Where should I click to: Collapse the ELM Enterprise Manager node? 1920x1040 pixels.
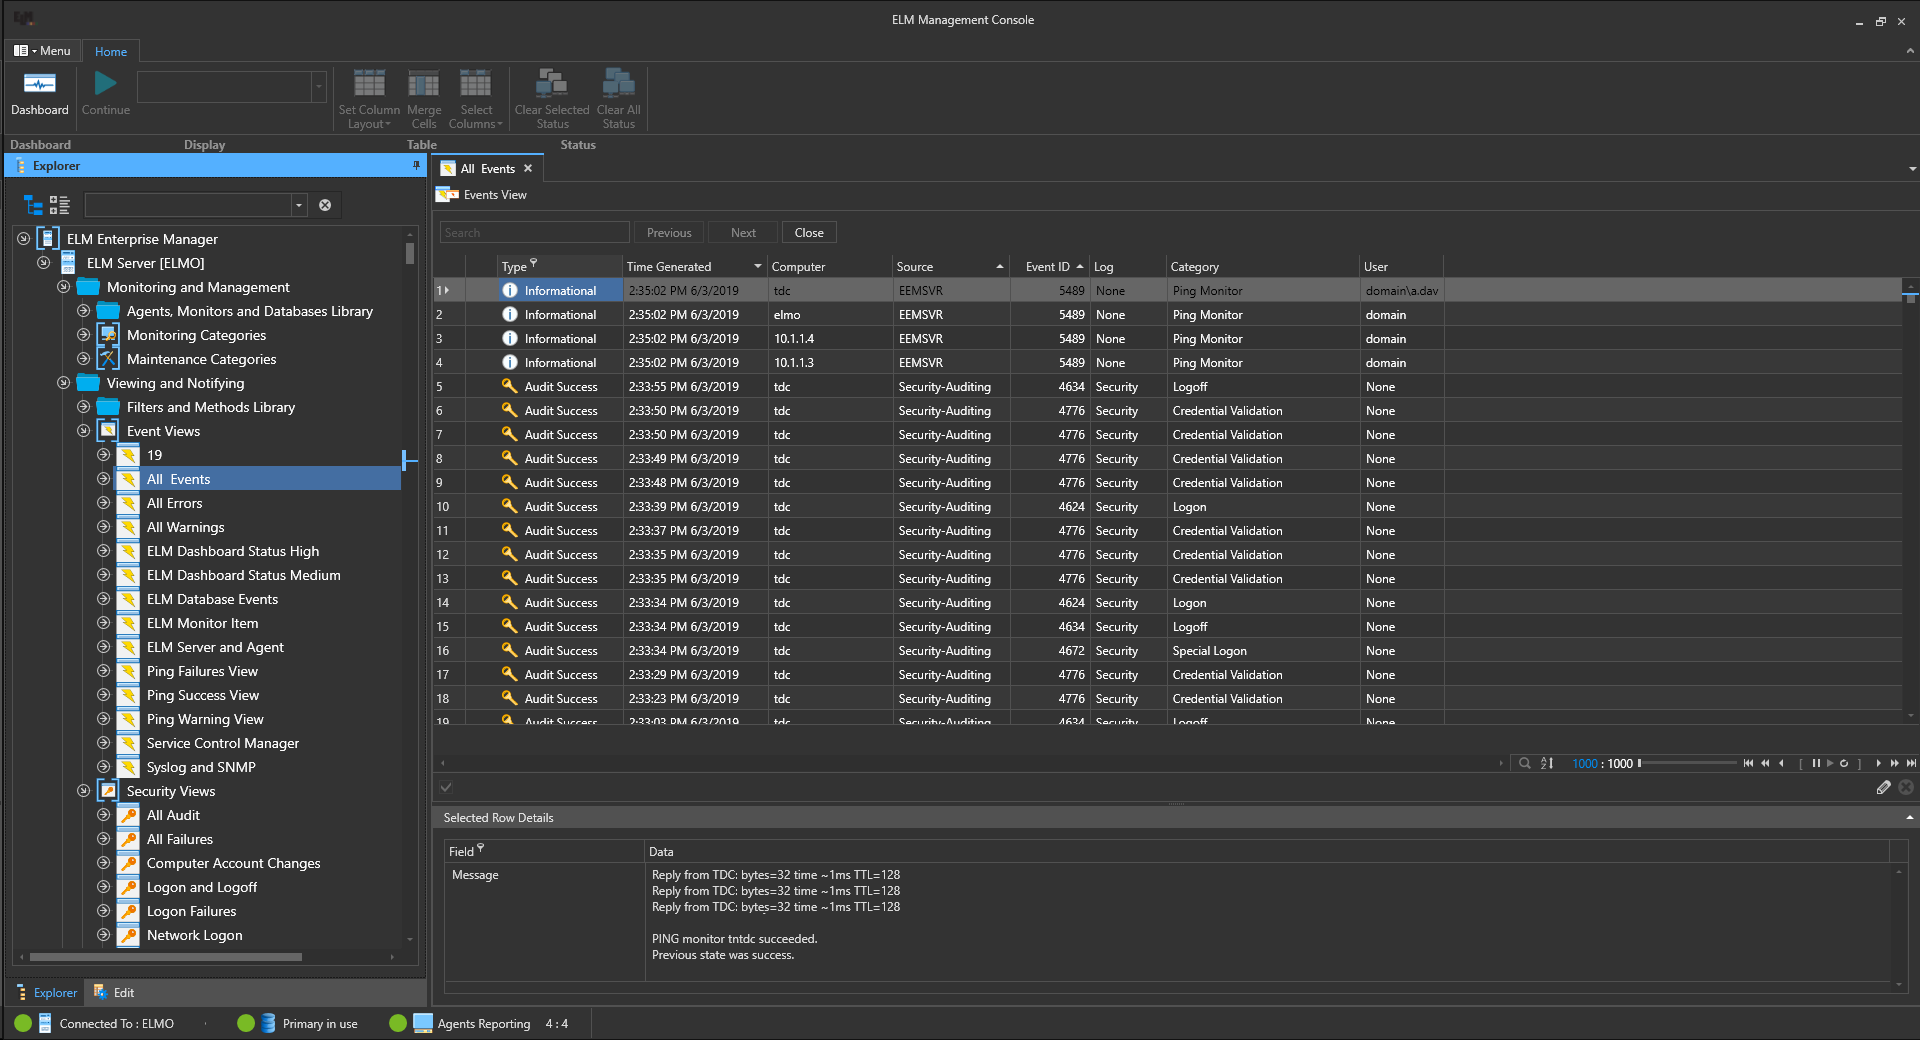23,239
